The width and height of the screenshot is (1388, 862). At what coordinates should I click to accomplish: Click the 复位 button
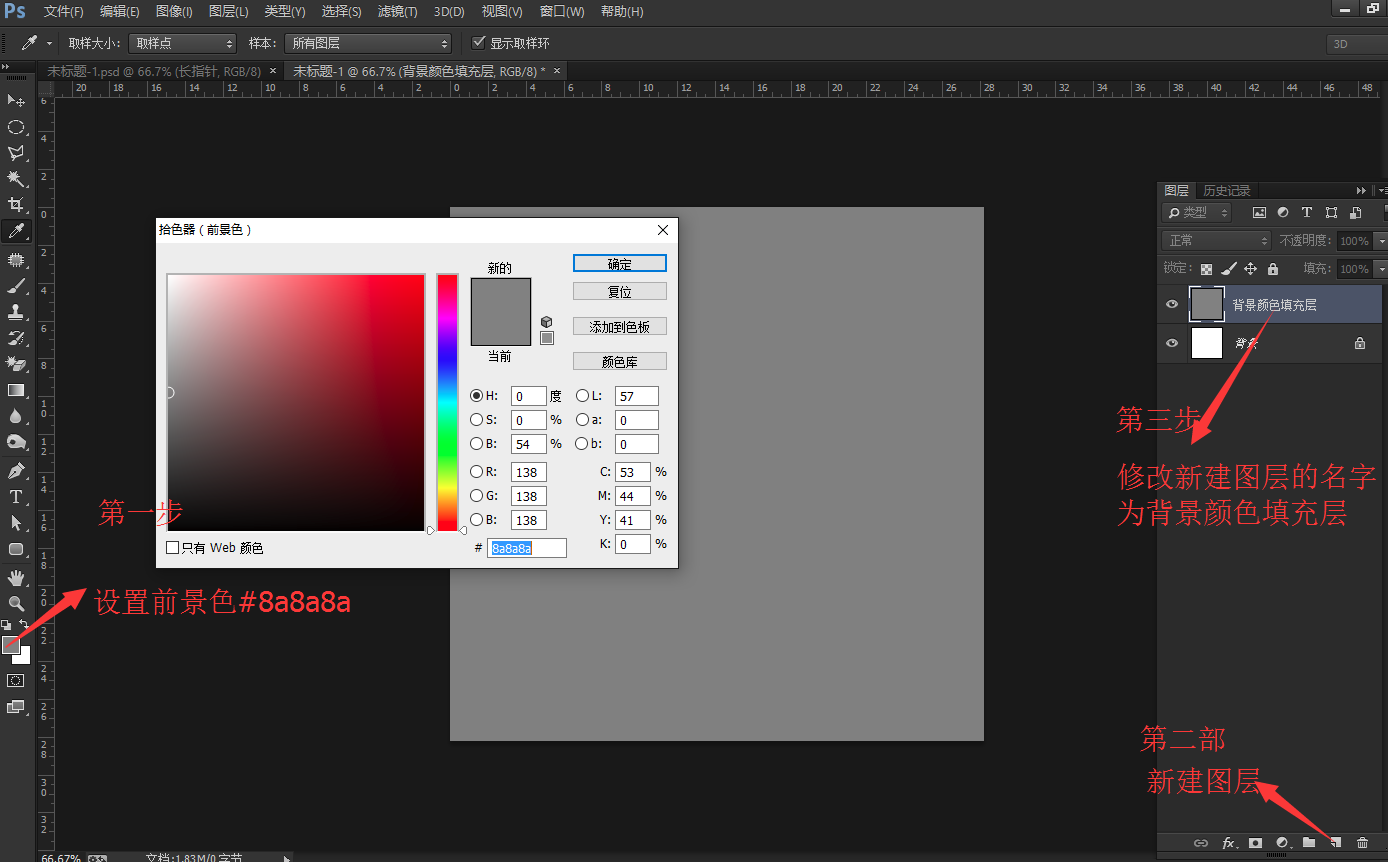click(x=620, y=292)
